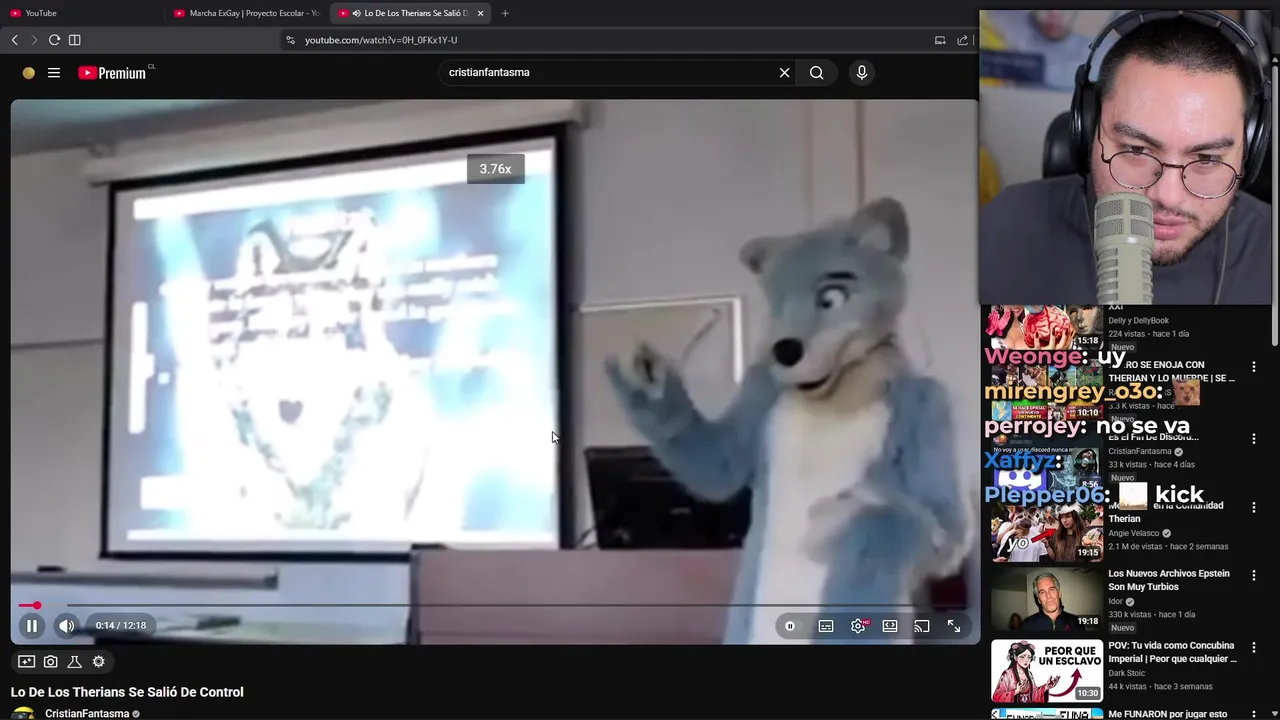Open the player settings gear menu
Screen dimensions: 1280x720
[858, 626]
